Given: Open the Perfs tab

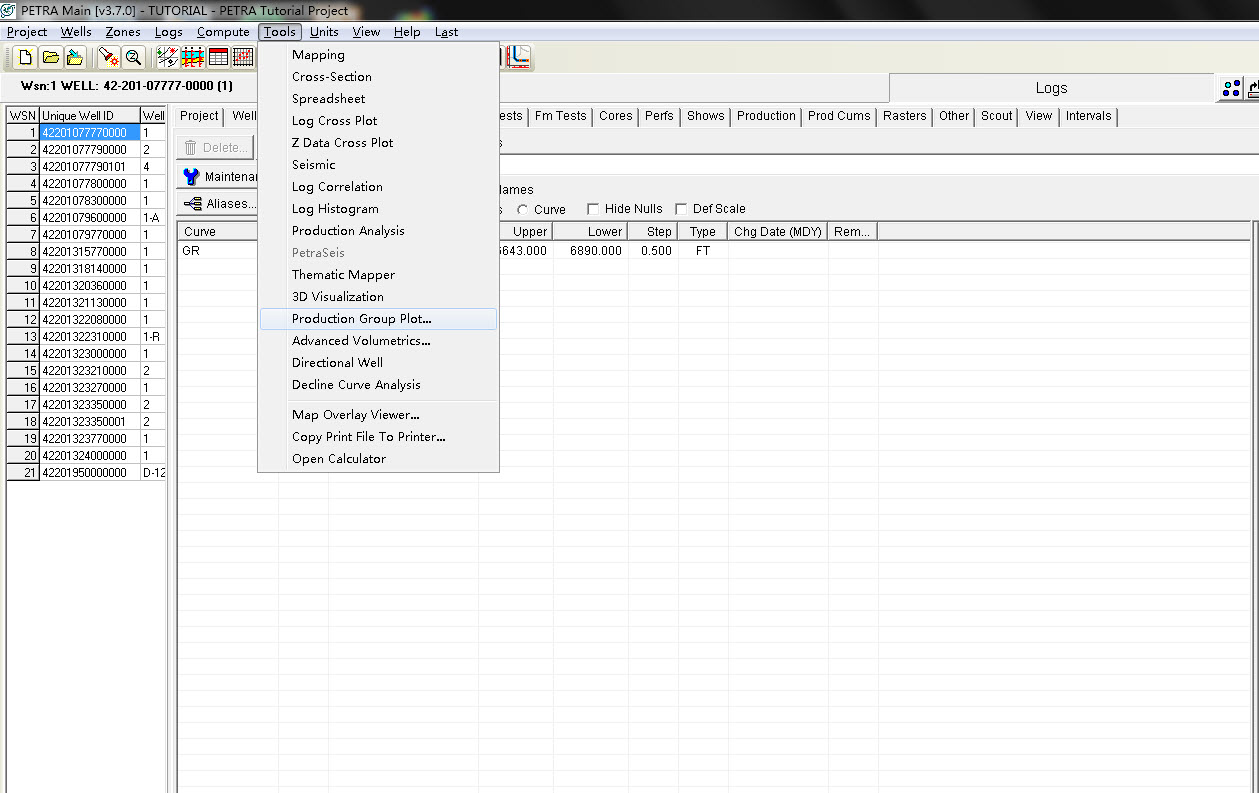Looking at the screenshot, I should tap(659, 116).
